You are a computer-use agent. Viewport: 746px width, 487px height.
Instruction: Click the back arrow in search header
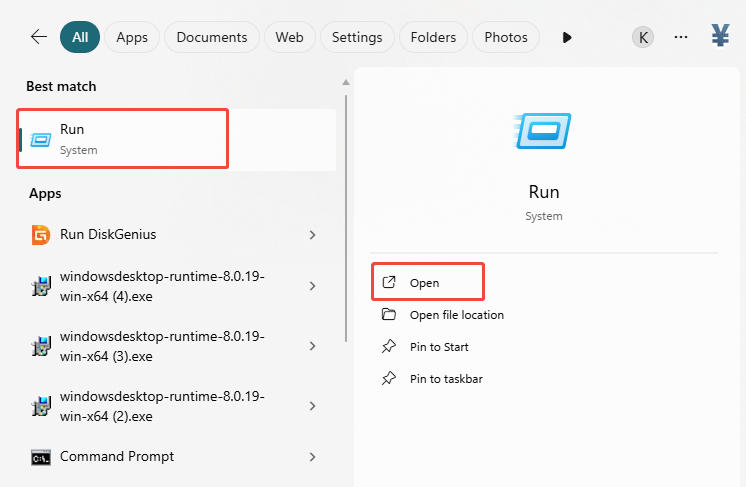pos(39,37)
